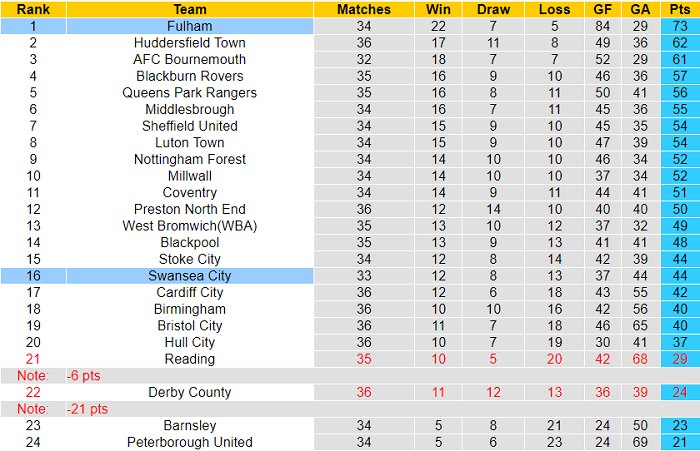The width and height of the screenshot is (700, 451).
Task: Click the Rank column header
Action: pos(33,9)
